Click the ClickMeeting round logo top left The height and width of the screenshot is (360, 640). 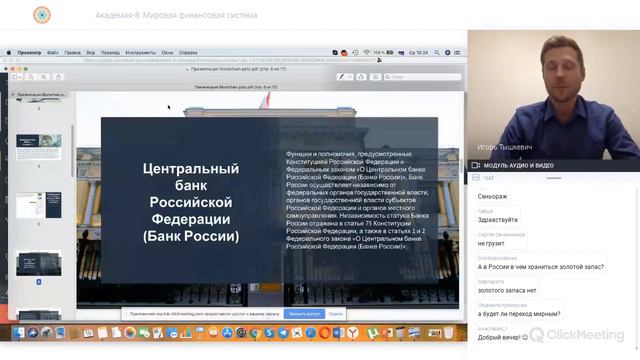click(42, 15)
